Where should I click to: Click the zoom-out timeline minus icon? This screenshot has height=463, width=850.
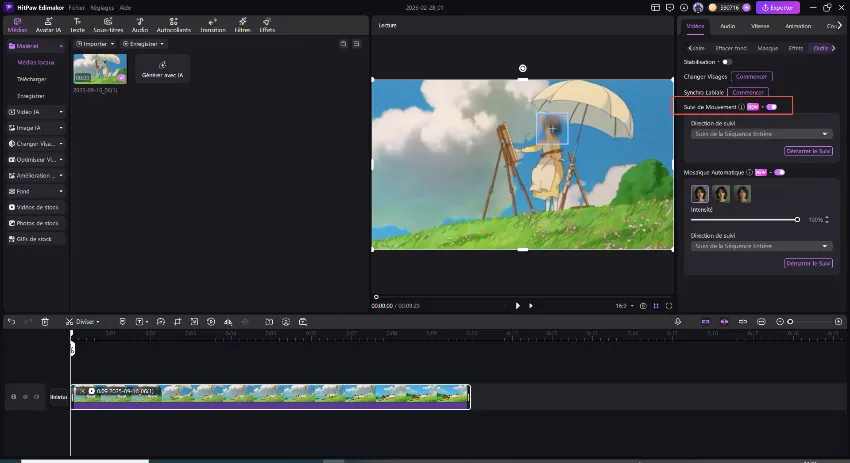780,321
